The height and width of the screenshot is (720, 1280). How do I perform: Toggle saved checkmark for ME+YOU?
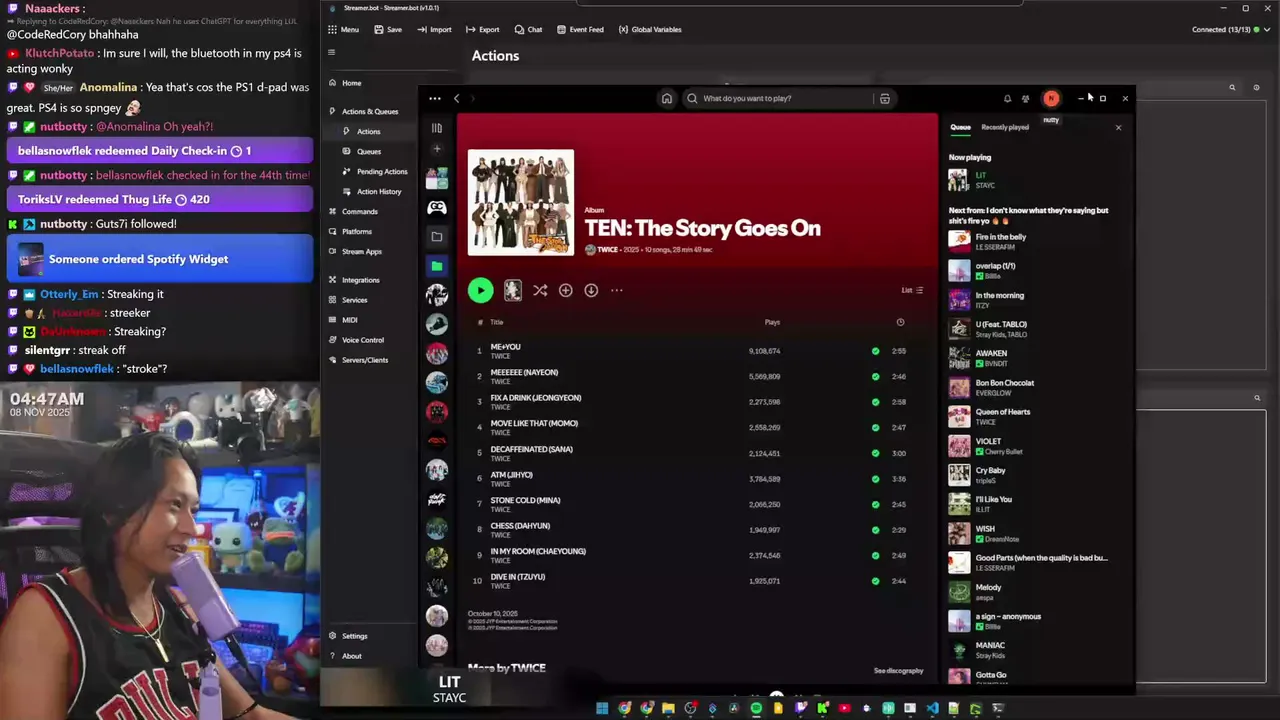coord(875,351)
